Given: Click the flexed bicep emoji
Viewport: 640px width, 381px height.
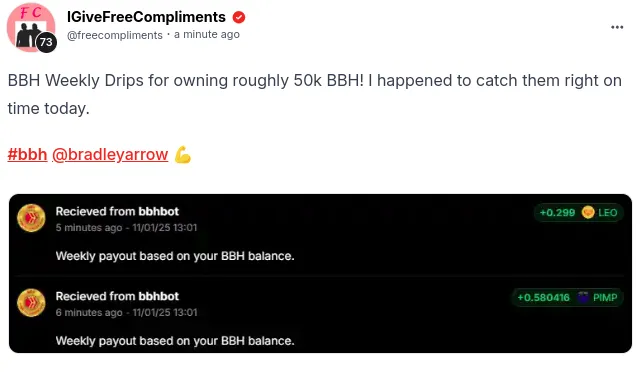Looking at the screenshot, I should (x=182, y=155).
